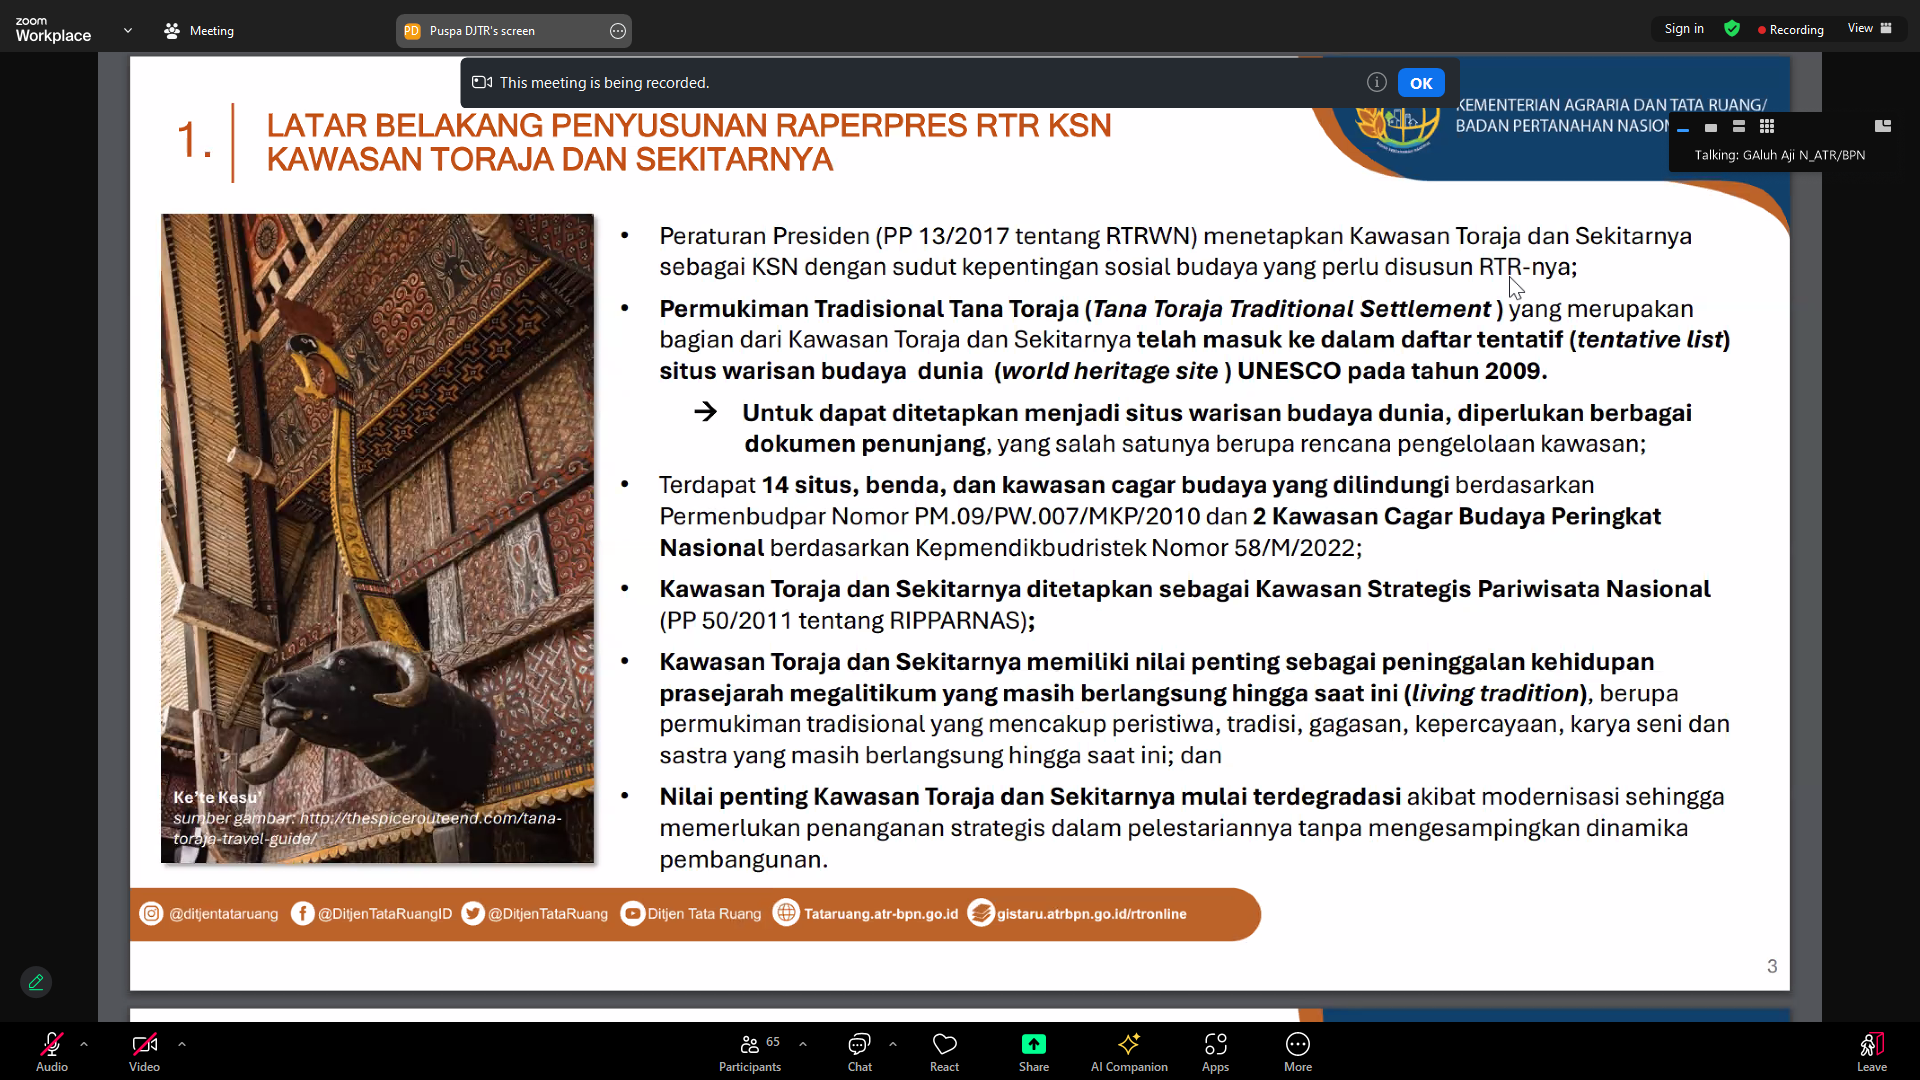Click 'This meeting is being recorded.' text

point(604,83)
